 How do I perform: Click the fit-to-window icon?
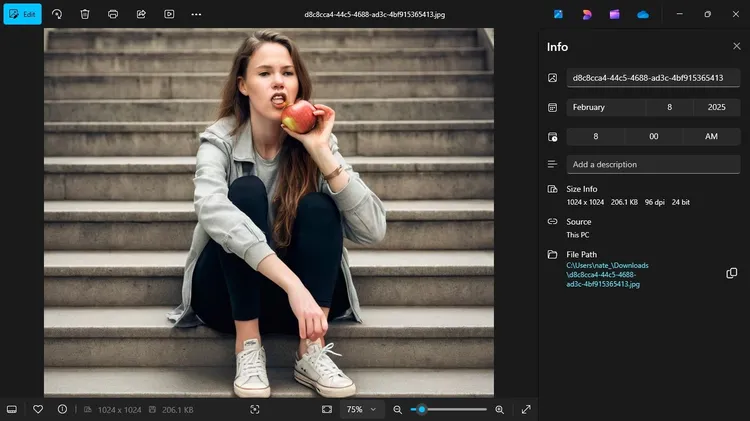click(x=327, y=410)
